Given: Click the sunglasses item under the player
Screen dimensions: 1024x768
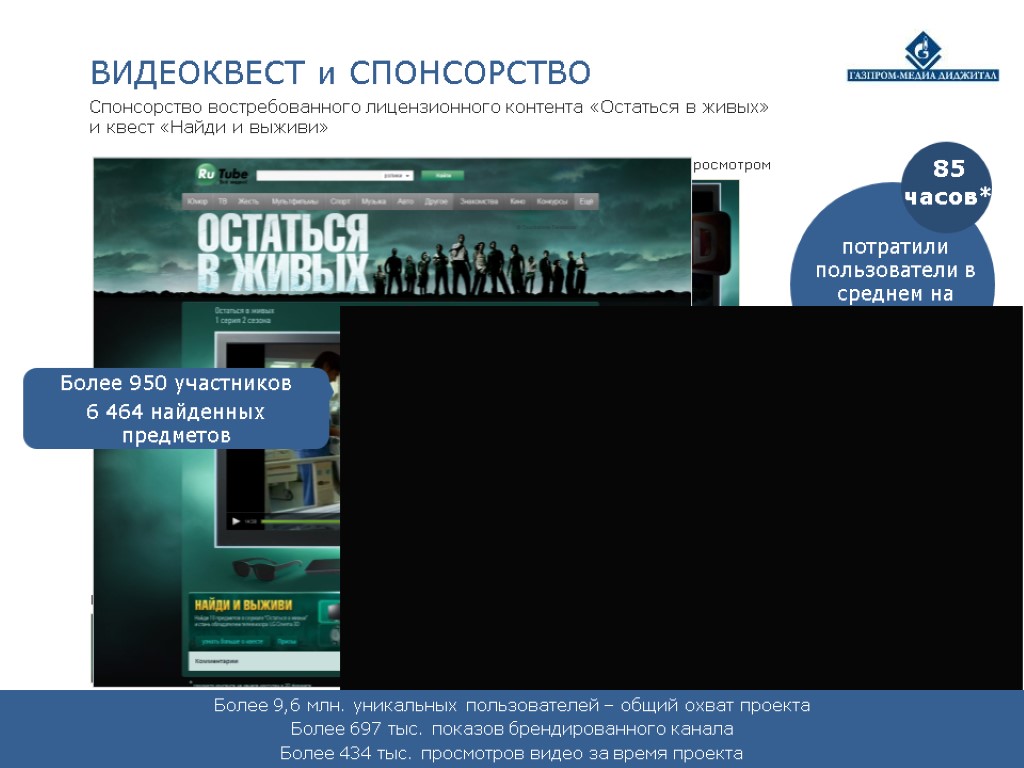Looking at the screenshot, I should (262, 569).
